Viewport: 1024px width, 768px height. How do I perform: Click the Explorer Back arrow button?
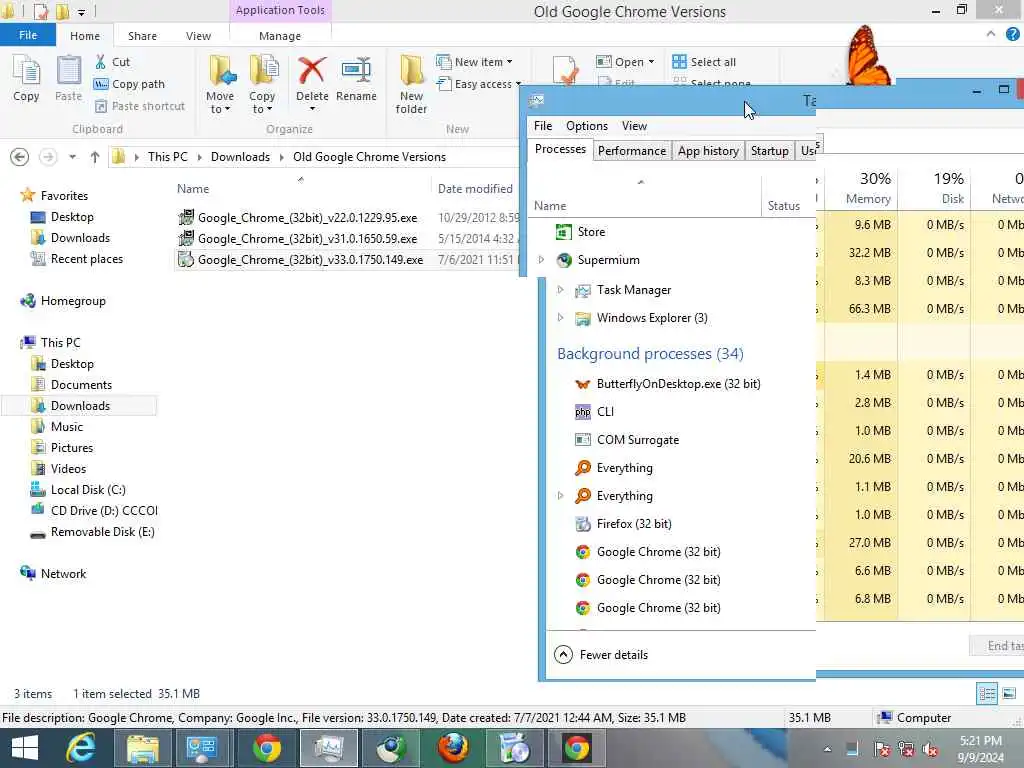click(x=20, y=157)
